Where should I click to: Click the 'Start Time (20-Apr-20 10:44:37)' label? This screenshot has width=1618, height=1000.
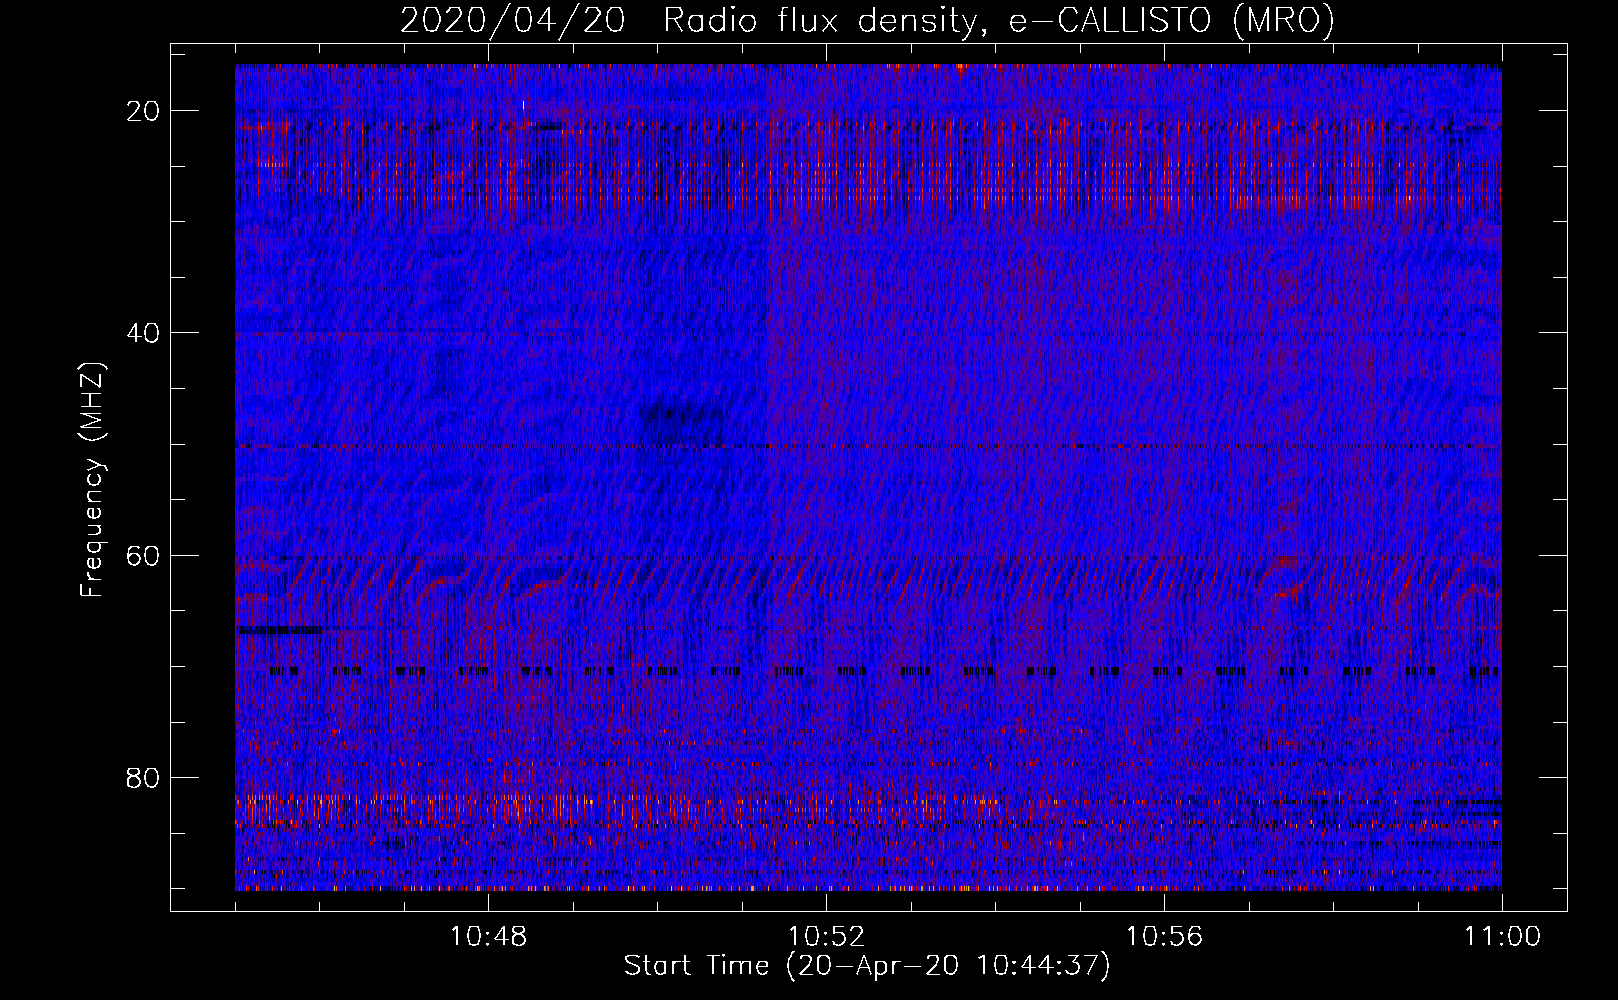pos(867,966)
